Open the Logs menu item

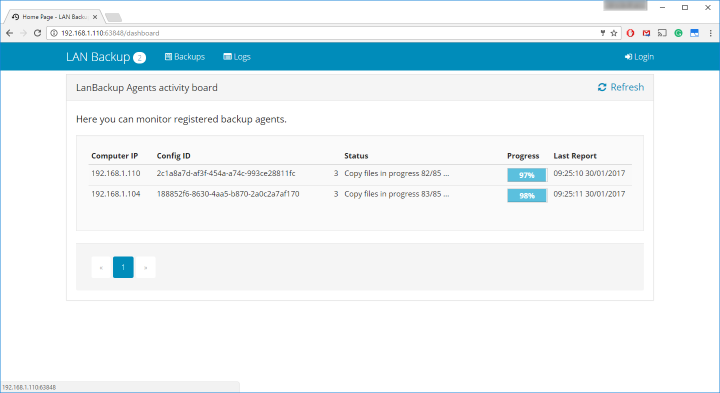237,56
